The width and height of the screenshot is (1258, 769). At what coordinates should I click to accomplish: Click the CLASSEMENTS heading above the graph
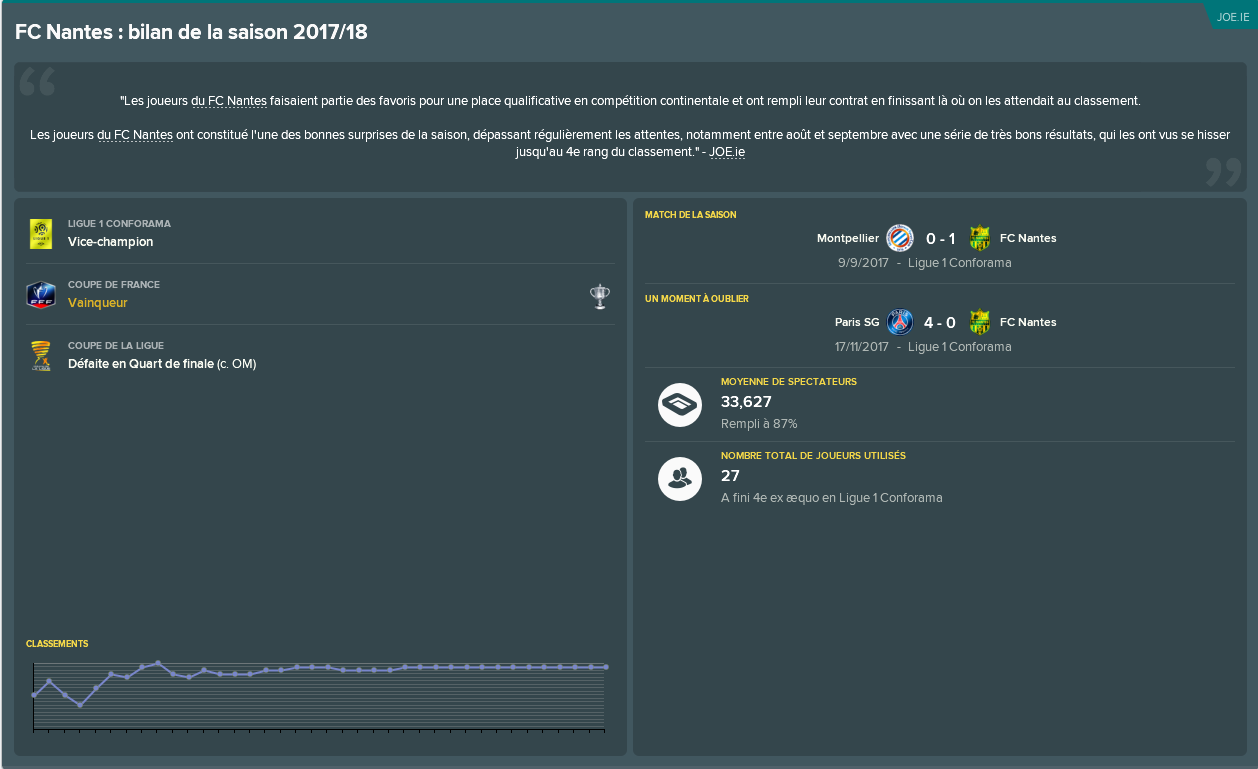click(57, 644)
